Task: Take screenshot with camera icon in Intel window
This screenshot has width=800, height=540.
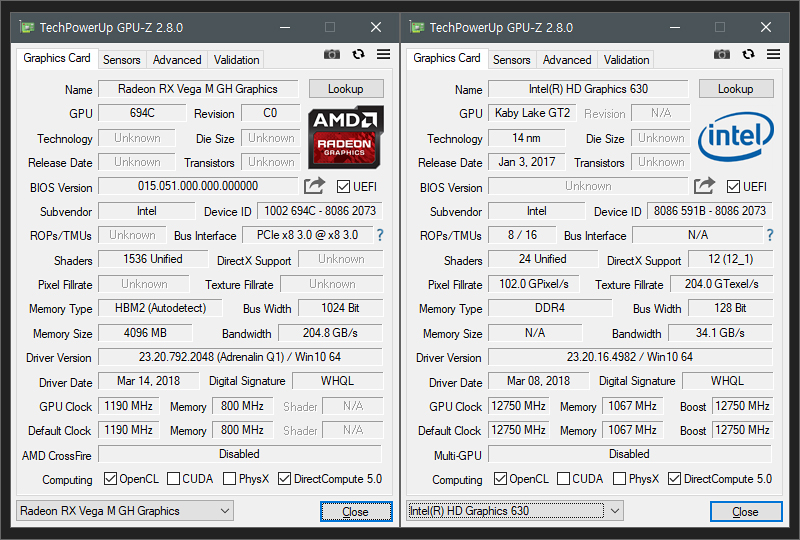Action: [721, 54]
